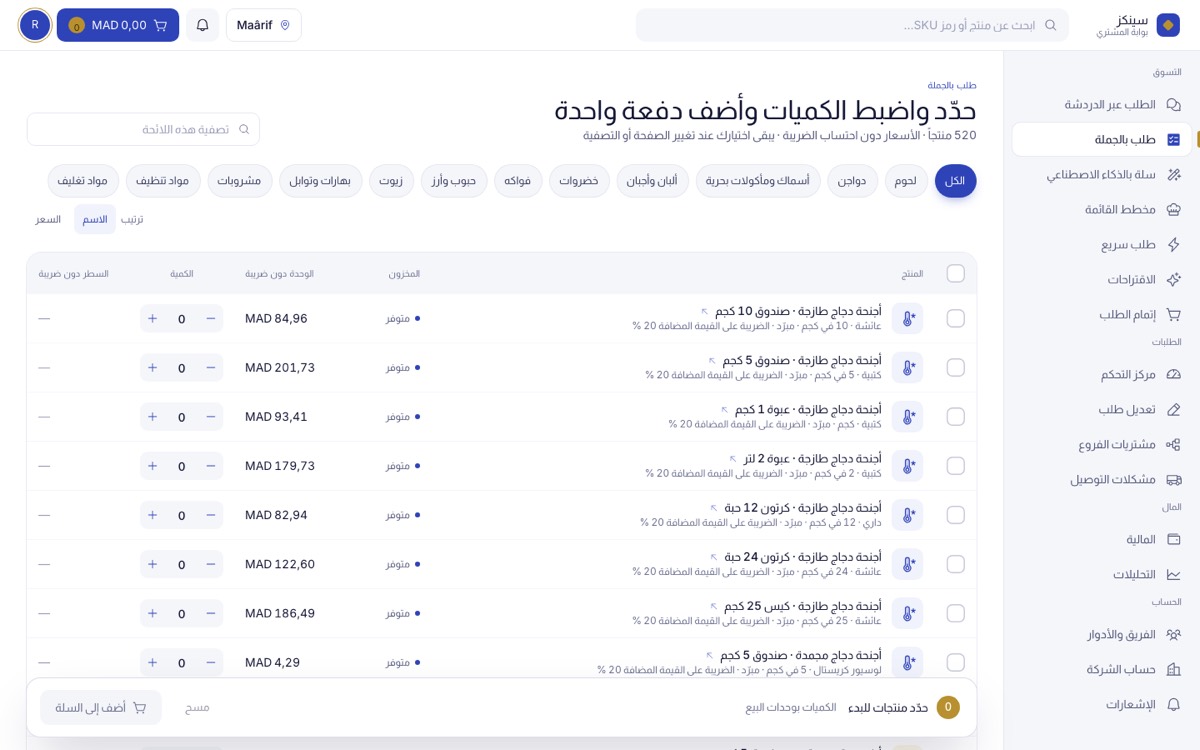Click the chilled icon of كرتون 12 حبة row
1200x750 pixels.
(907, 515)
